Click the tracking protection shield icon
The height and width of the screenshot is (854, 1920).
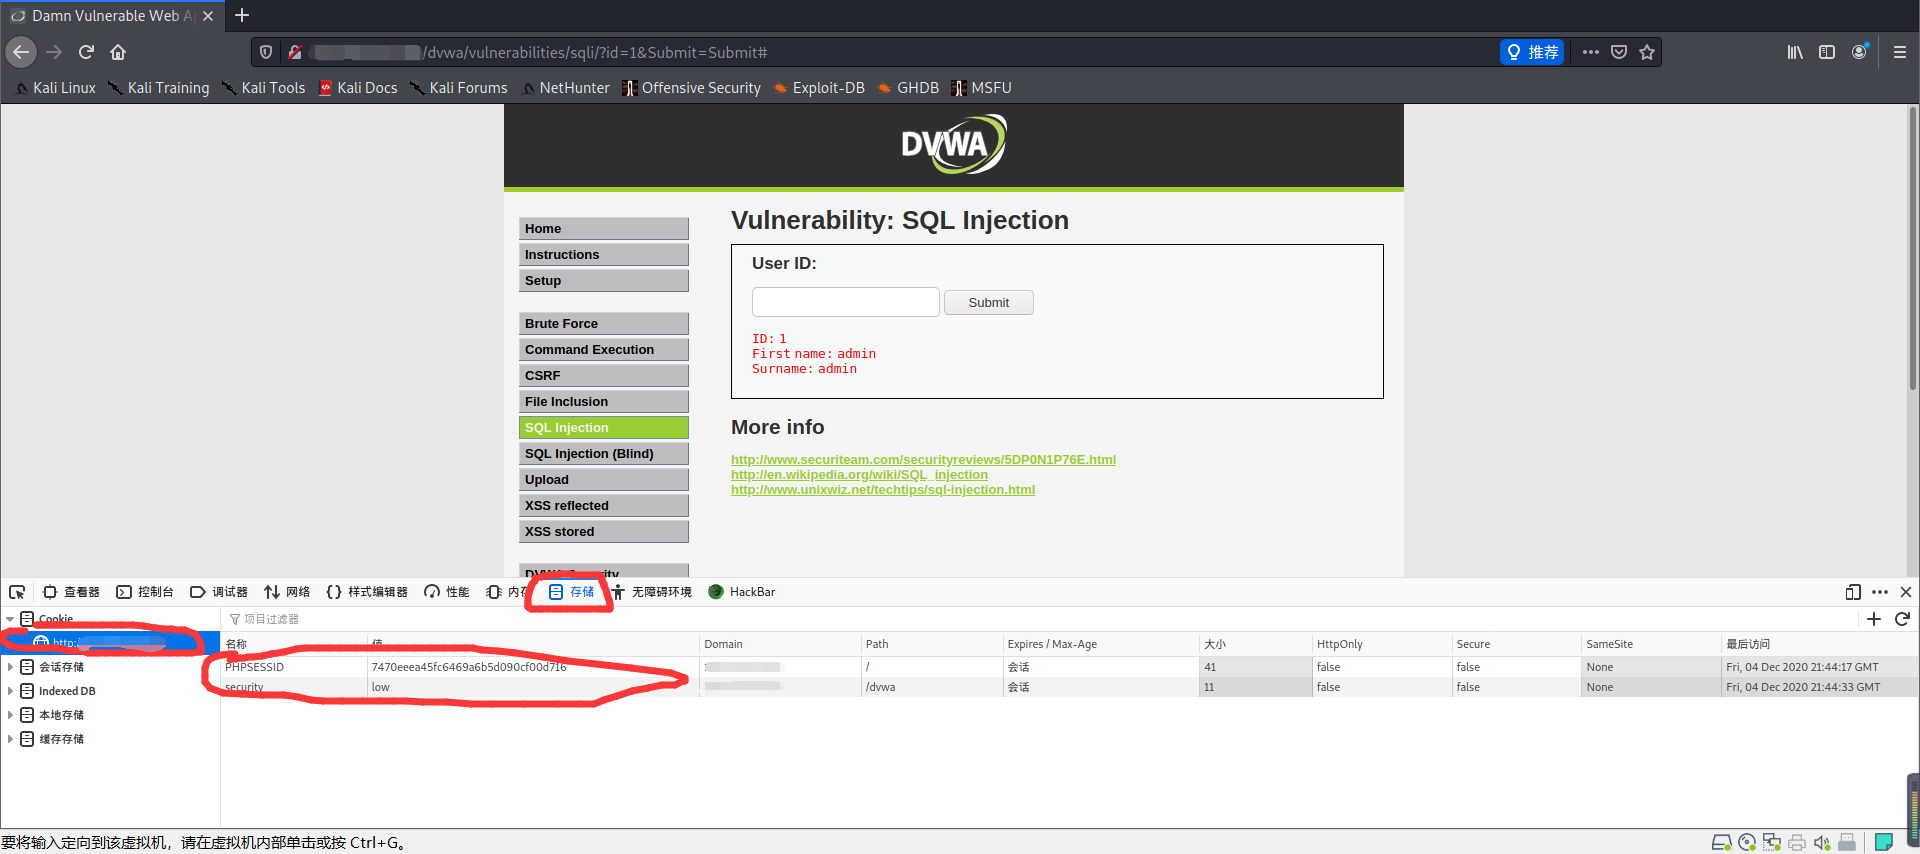coord(266,52)
